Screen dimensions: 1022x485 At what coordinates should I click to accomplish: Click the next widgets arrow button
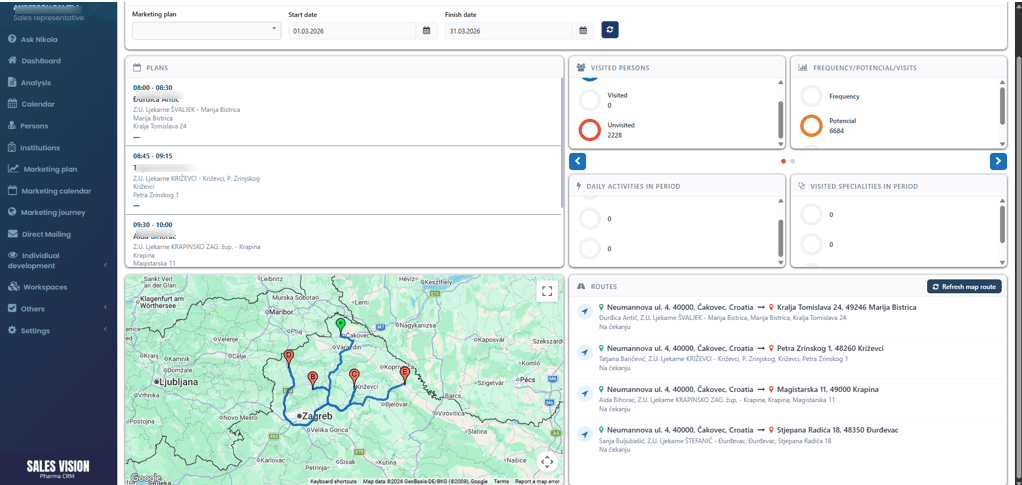click(998, 162)
